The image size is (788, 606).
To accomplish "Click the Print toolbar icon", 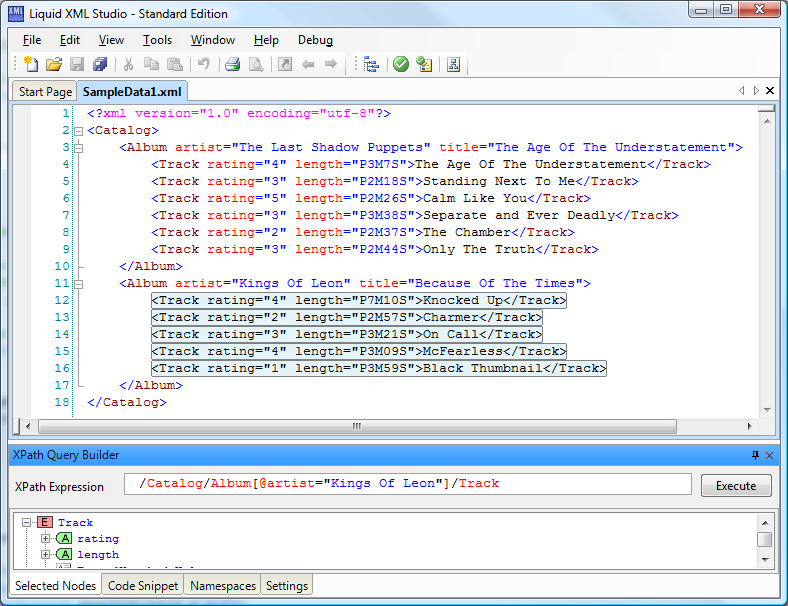I will (x=232, y=64).
